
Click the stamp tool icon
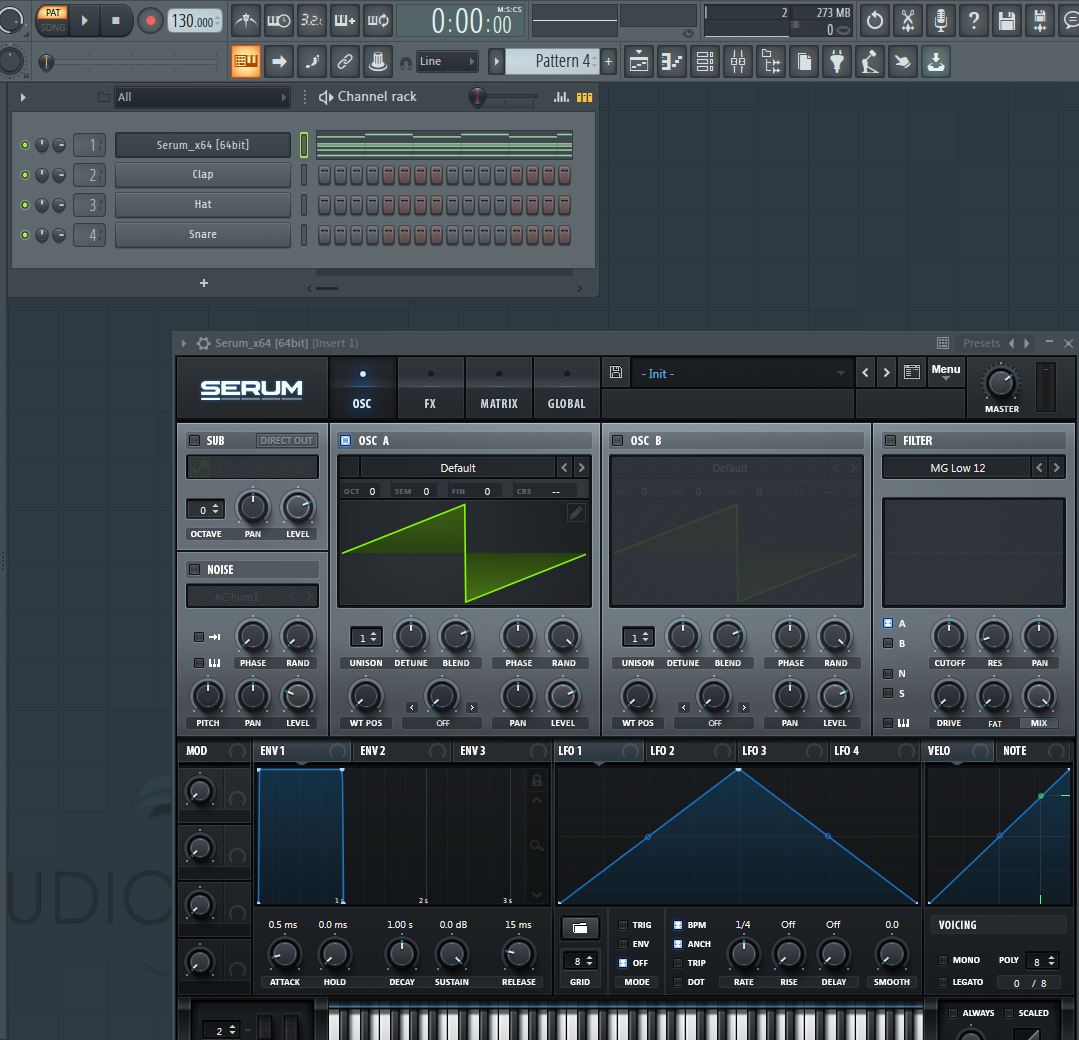point(378,62)
